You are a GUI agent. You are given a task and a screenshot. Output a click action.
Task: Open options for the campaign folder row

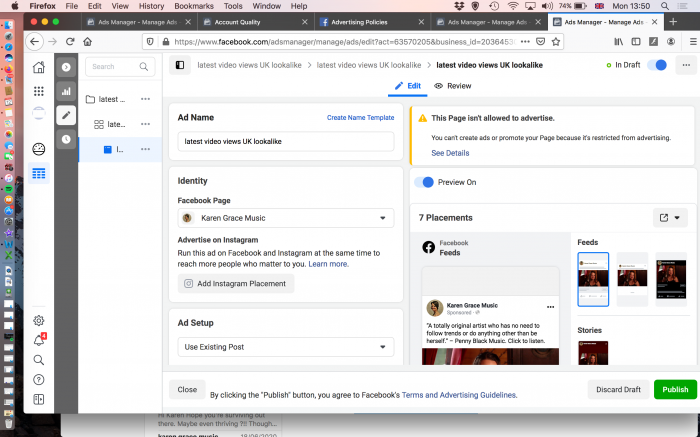(145, 99)
